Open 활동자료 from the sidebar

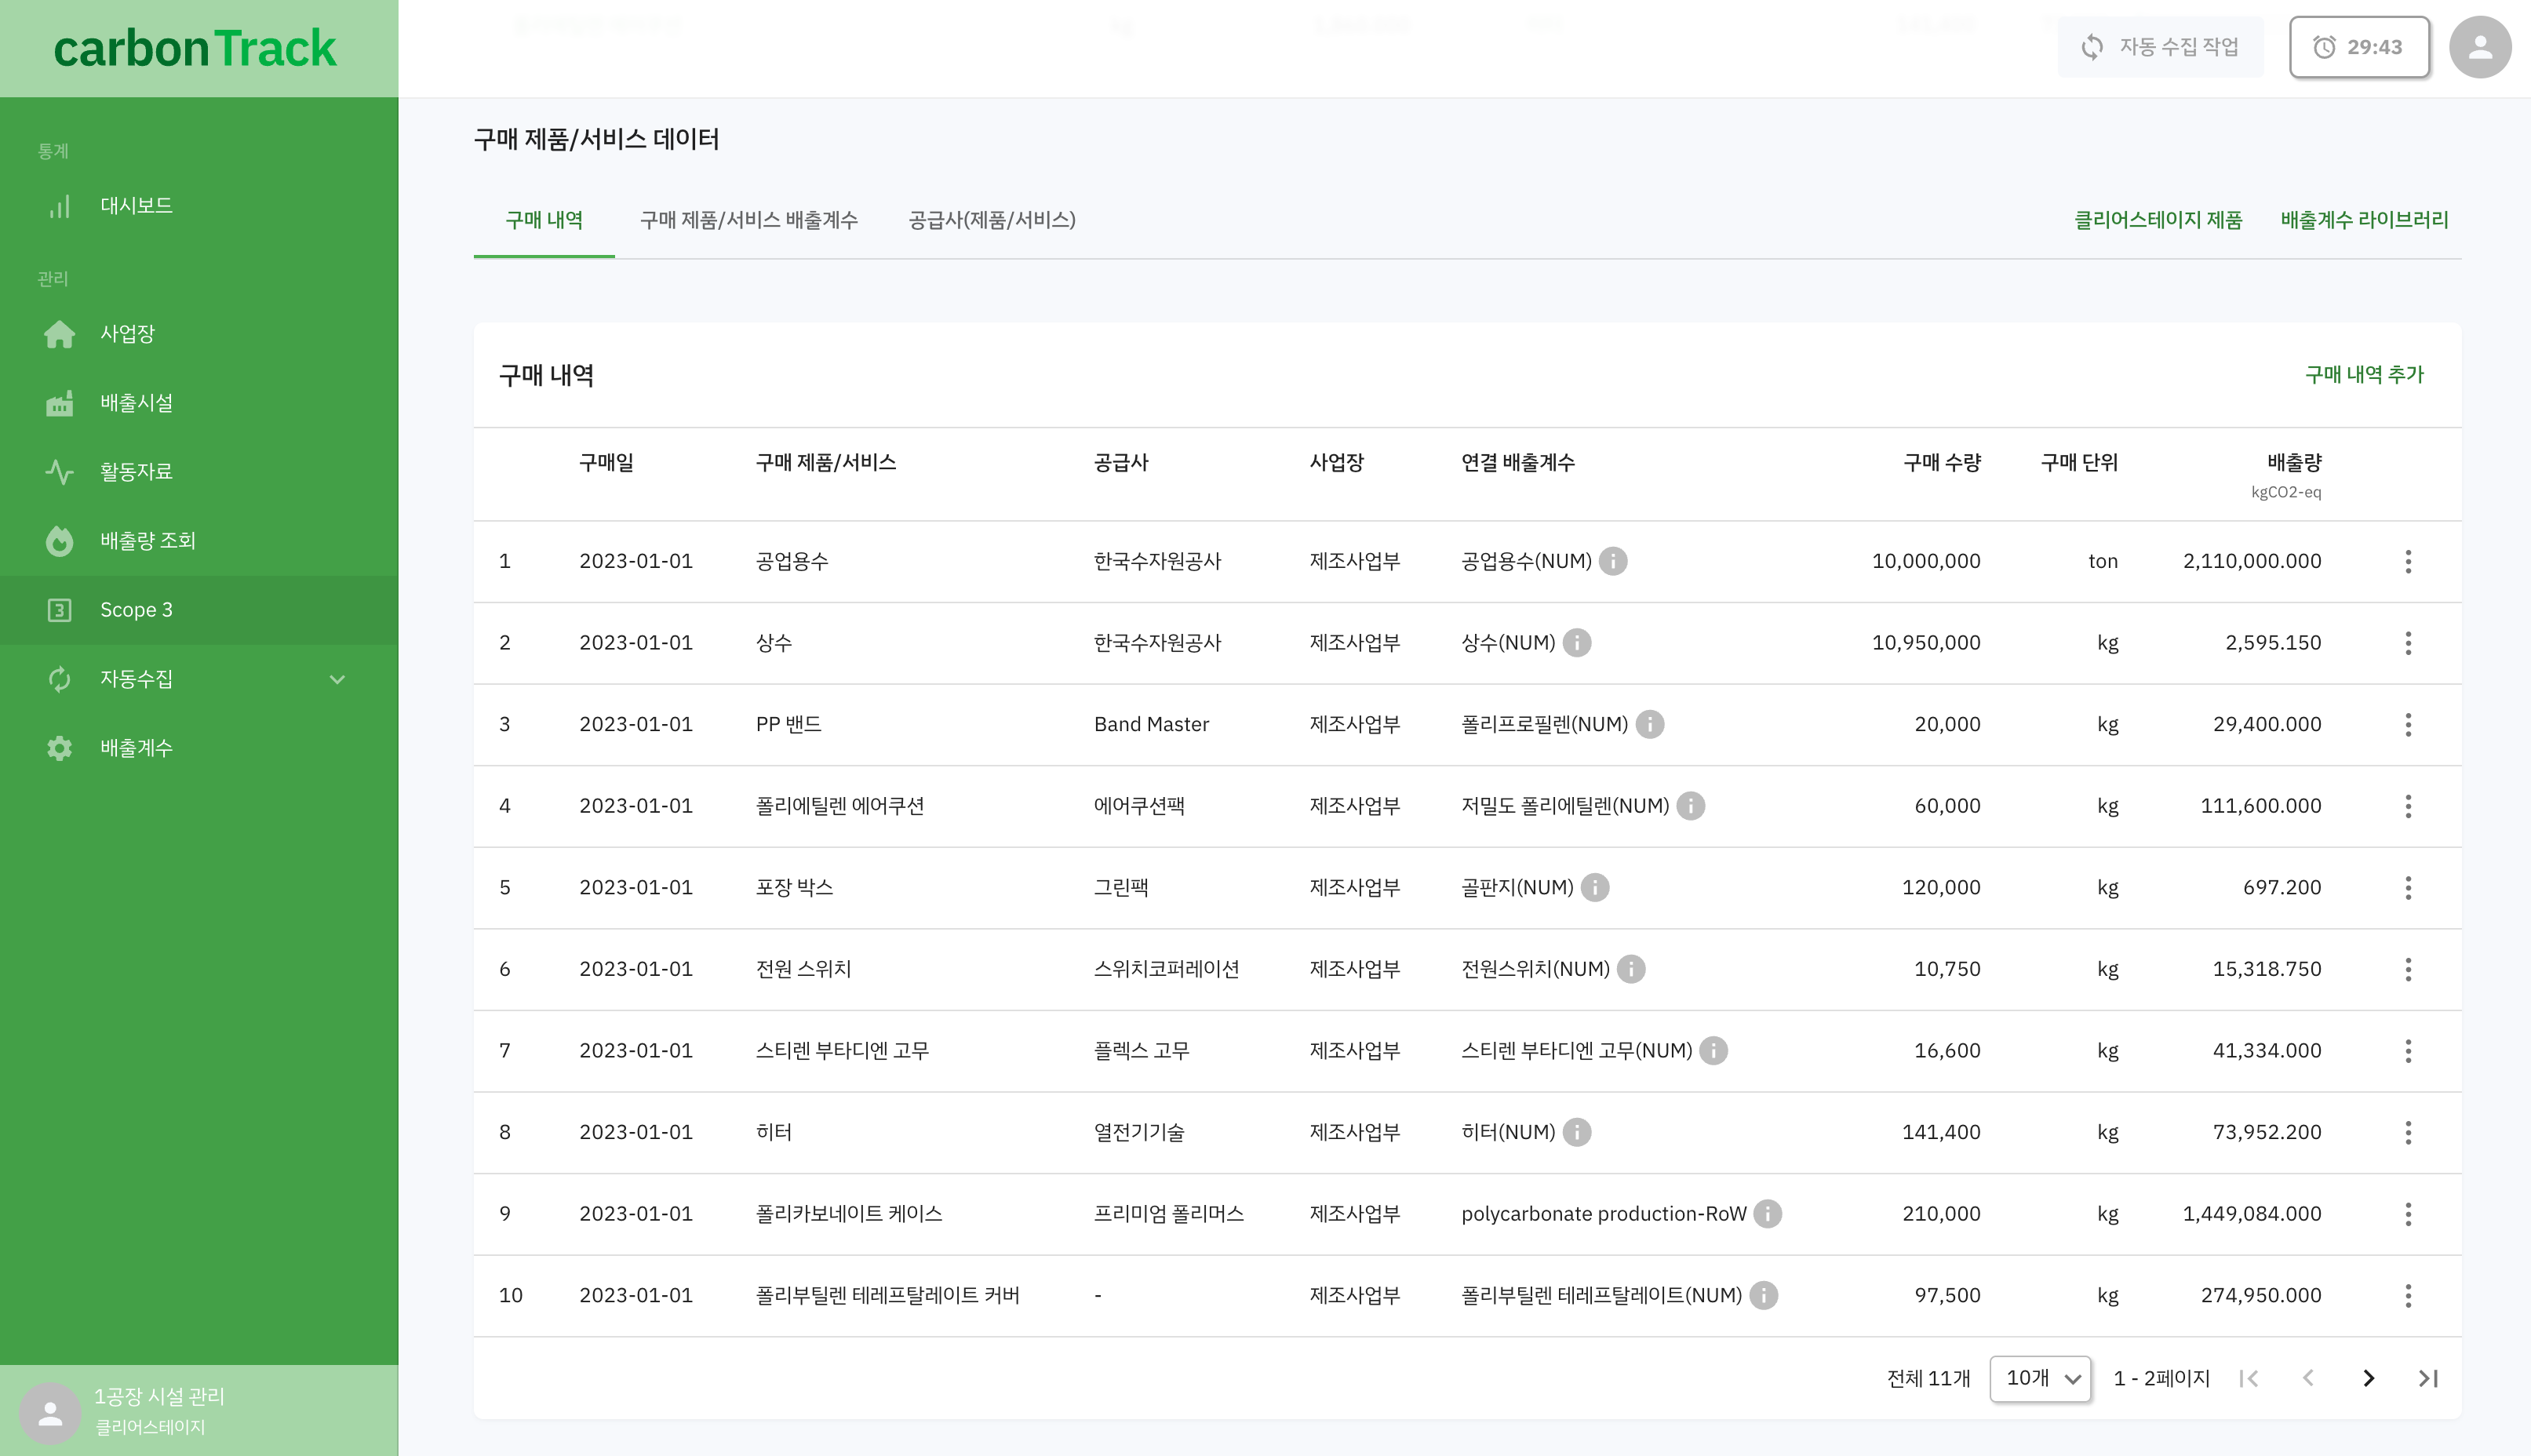[199, 472]
